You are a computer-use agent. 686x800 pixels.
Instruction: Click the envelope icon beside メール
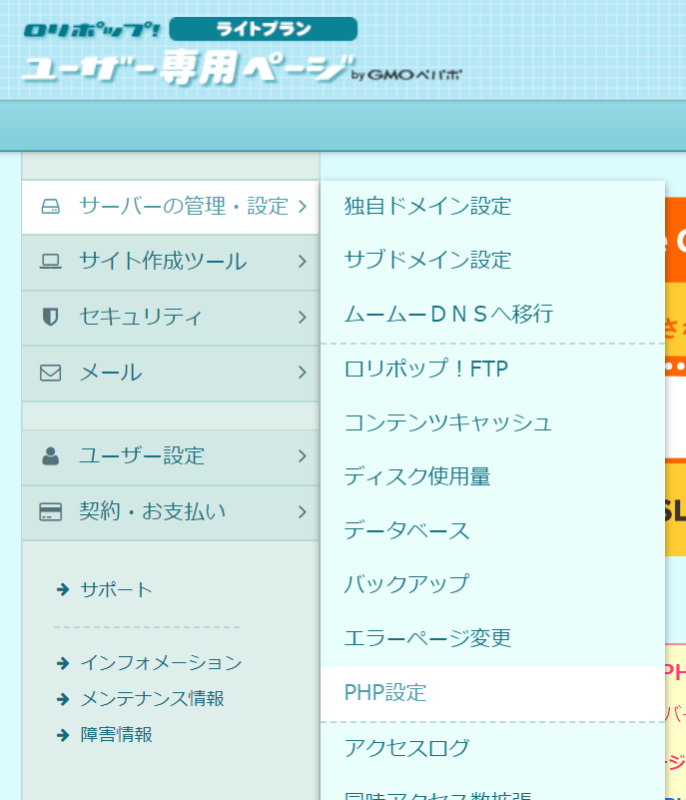pyautogui.click(x=50, y=373)
